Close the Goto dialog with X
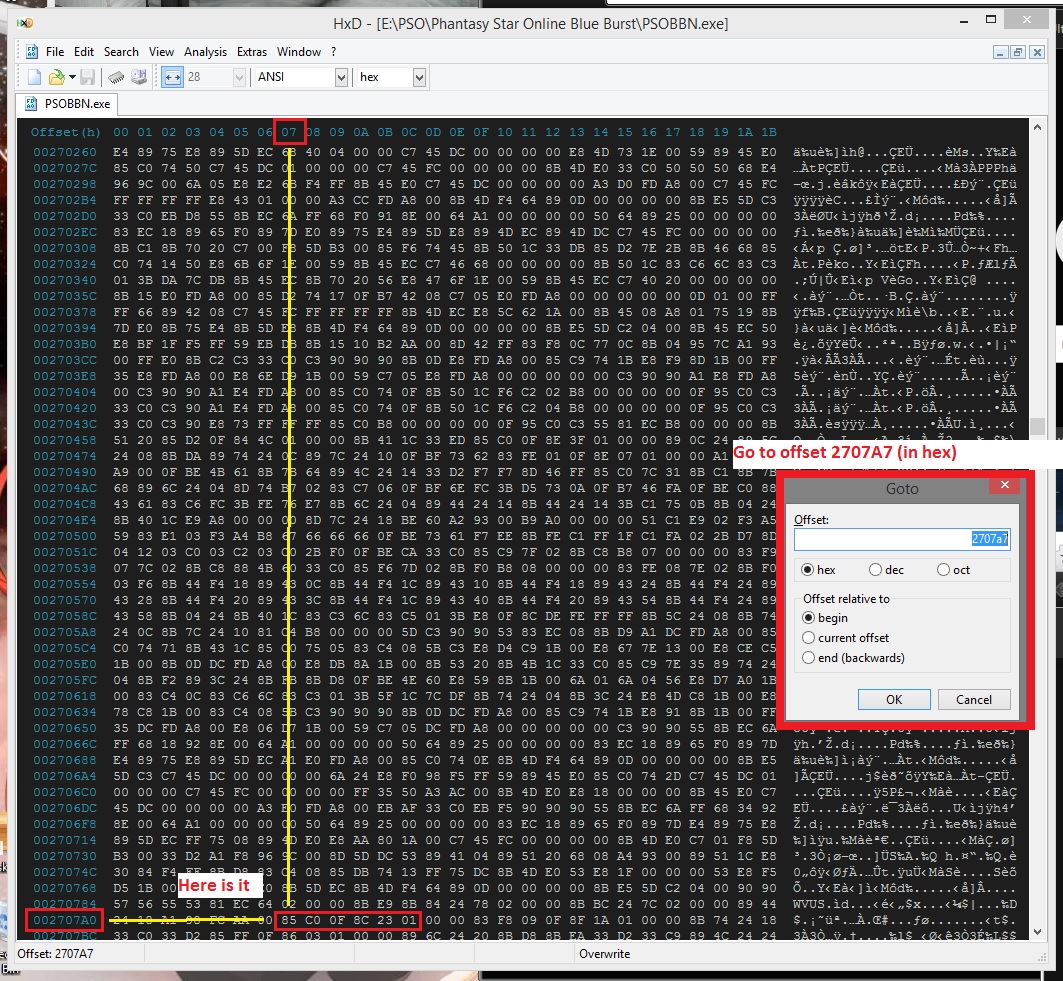 point(1005,485)
